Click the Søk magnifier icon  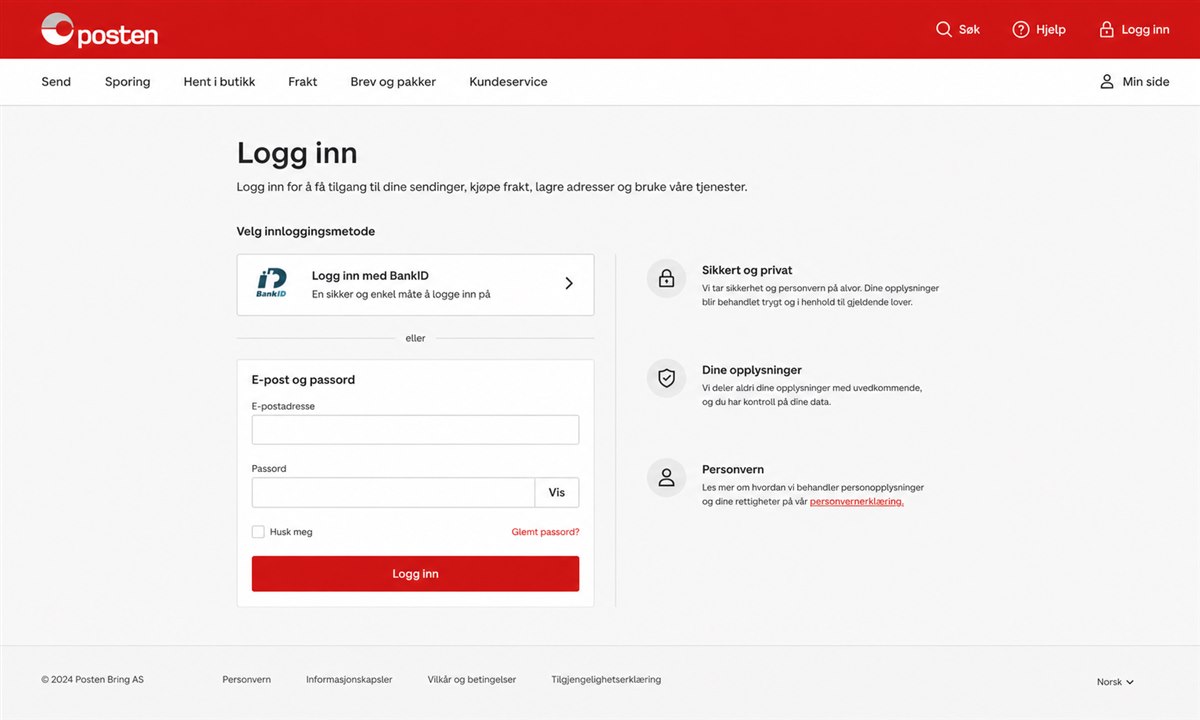tap(943, 29)
